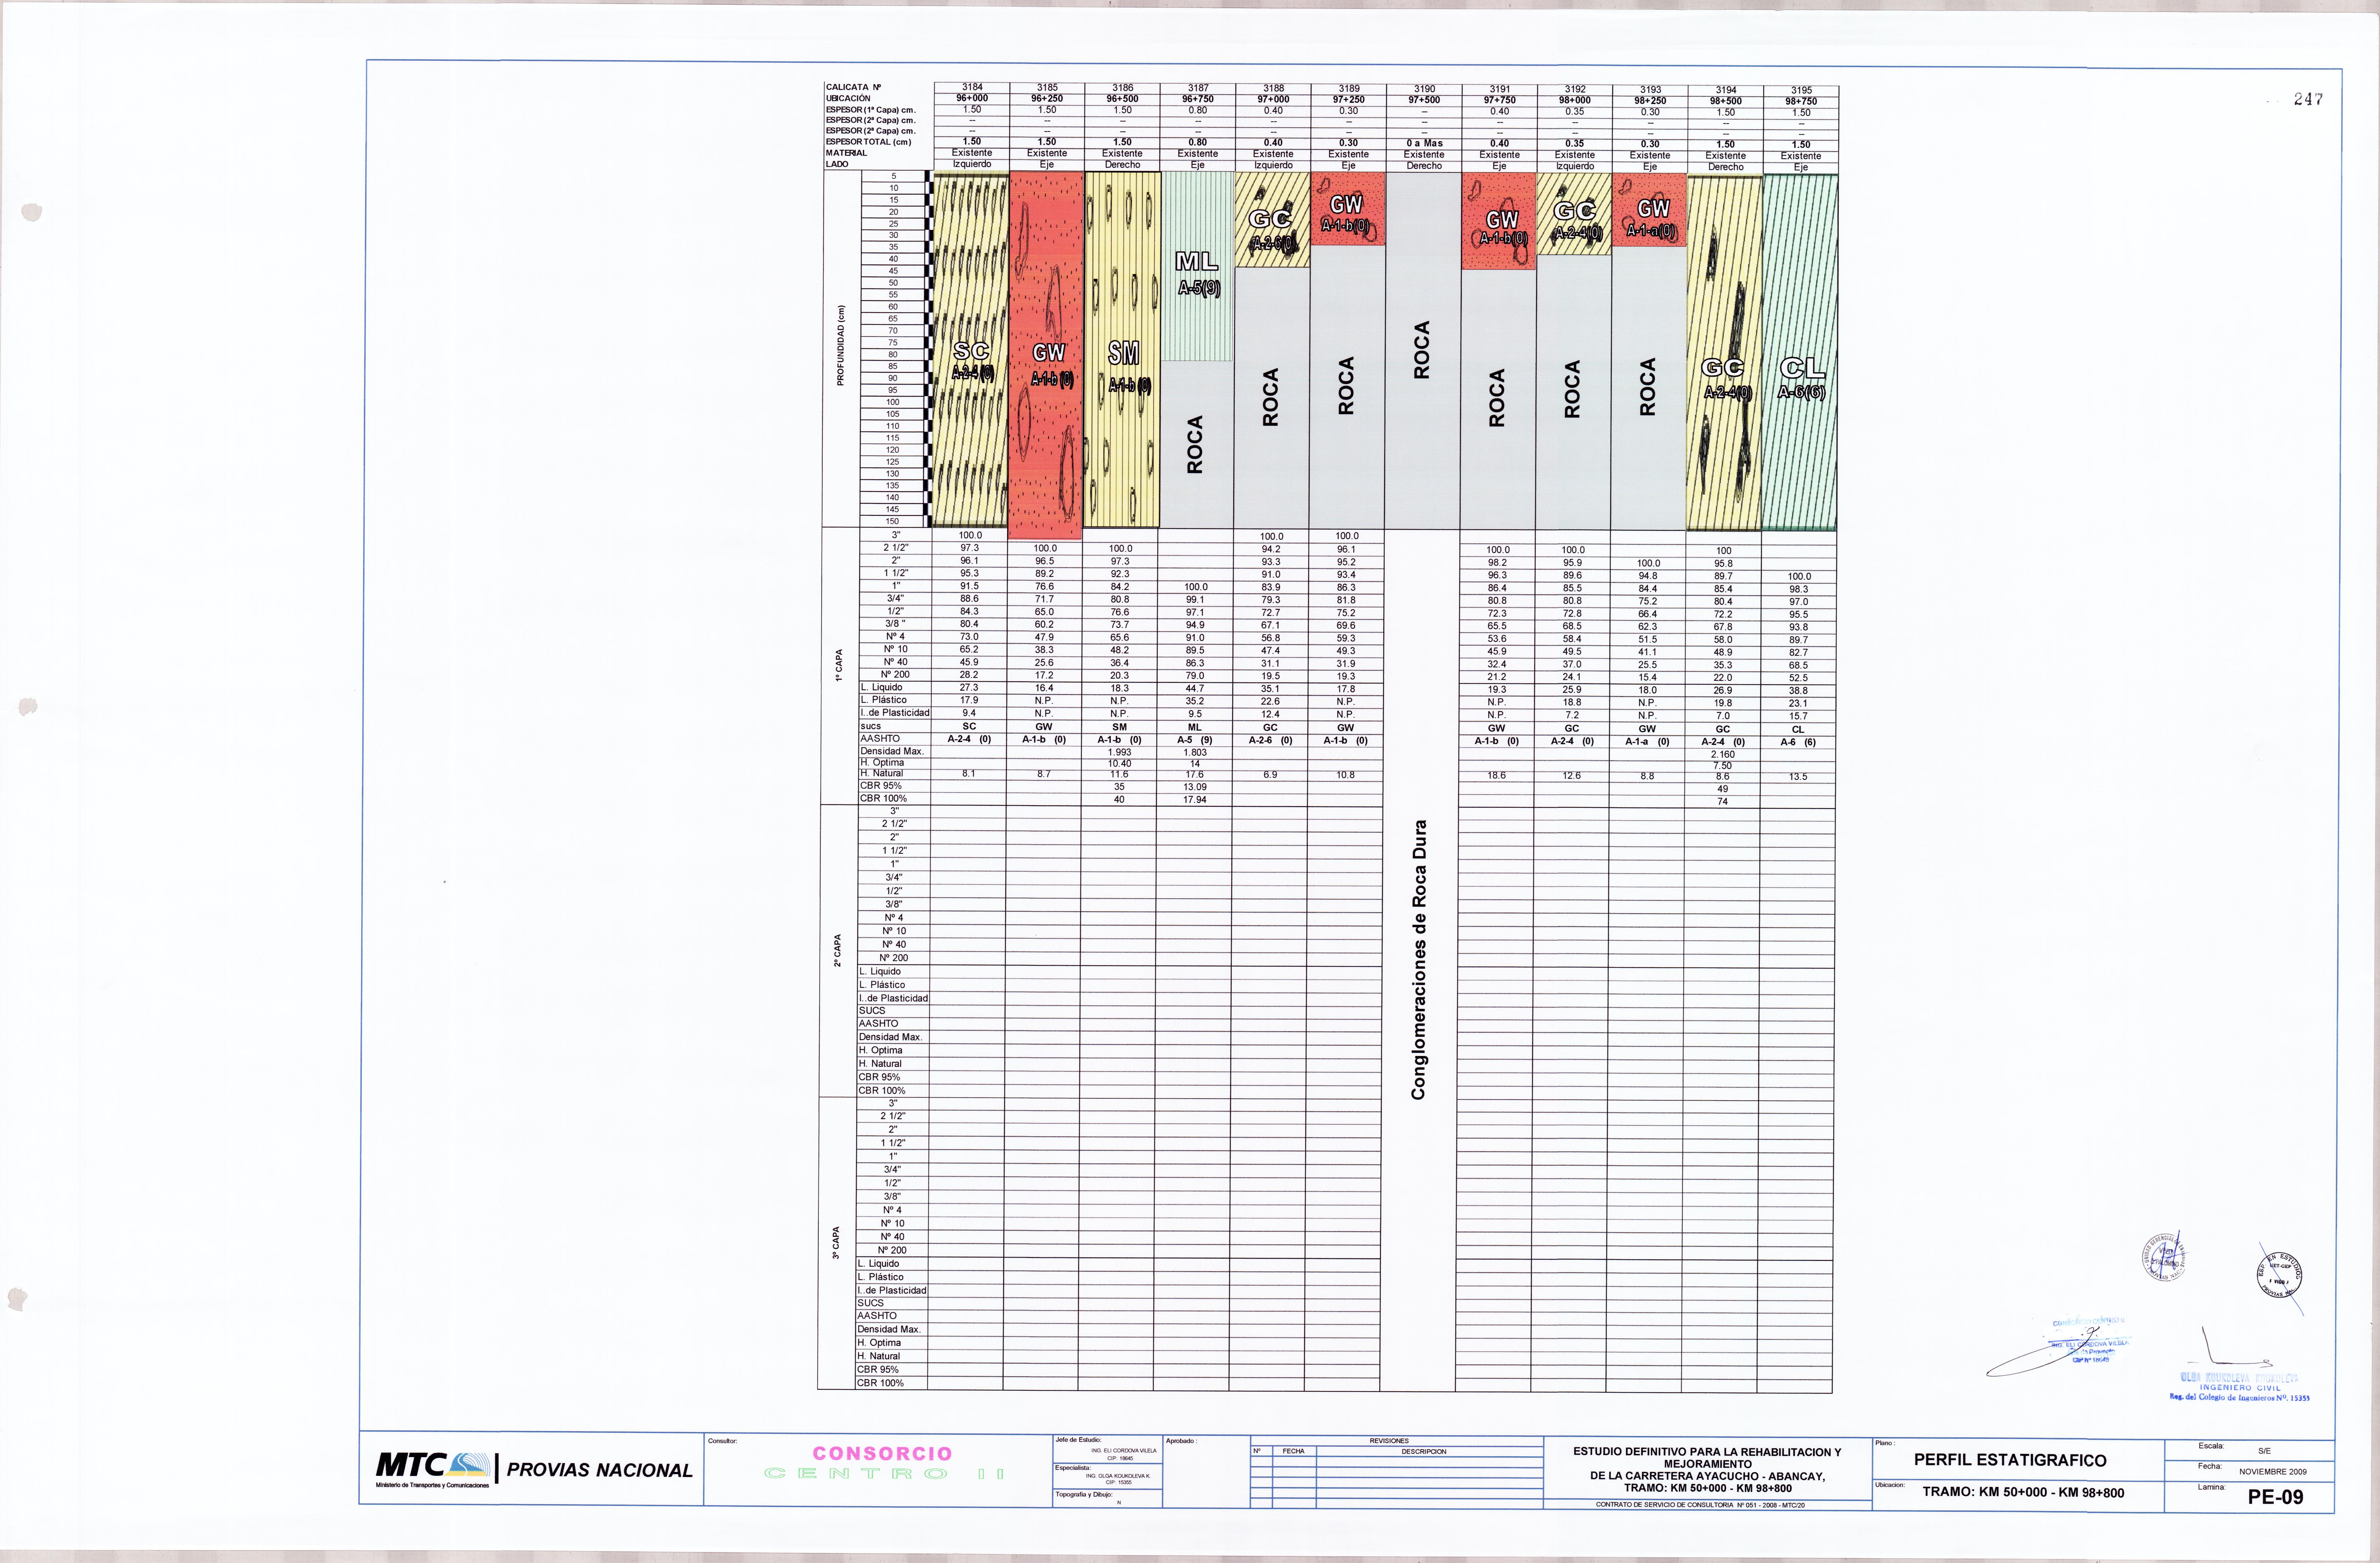Click the S/E scale value
Viewport: 2380px width, 1563px height.
coord(2264,1451)
